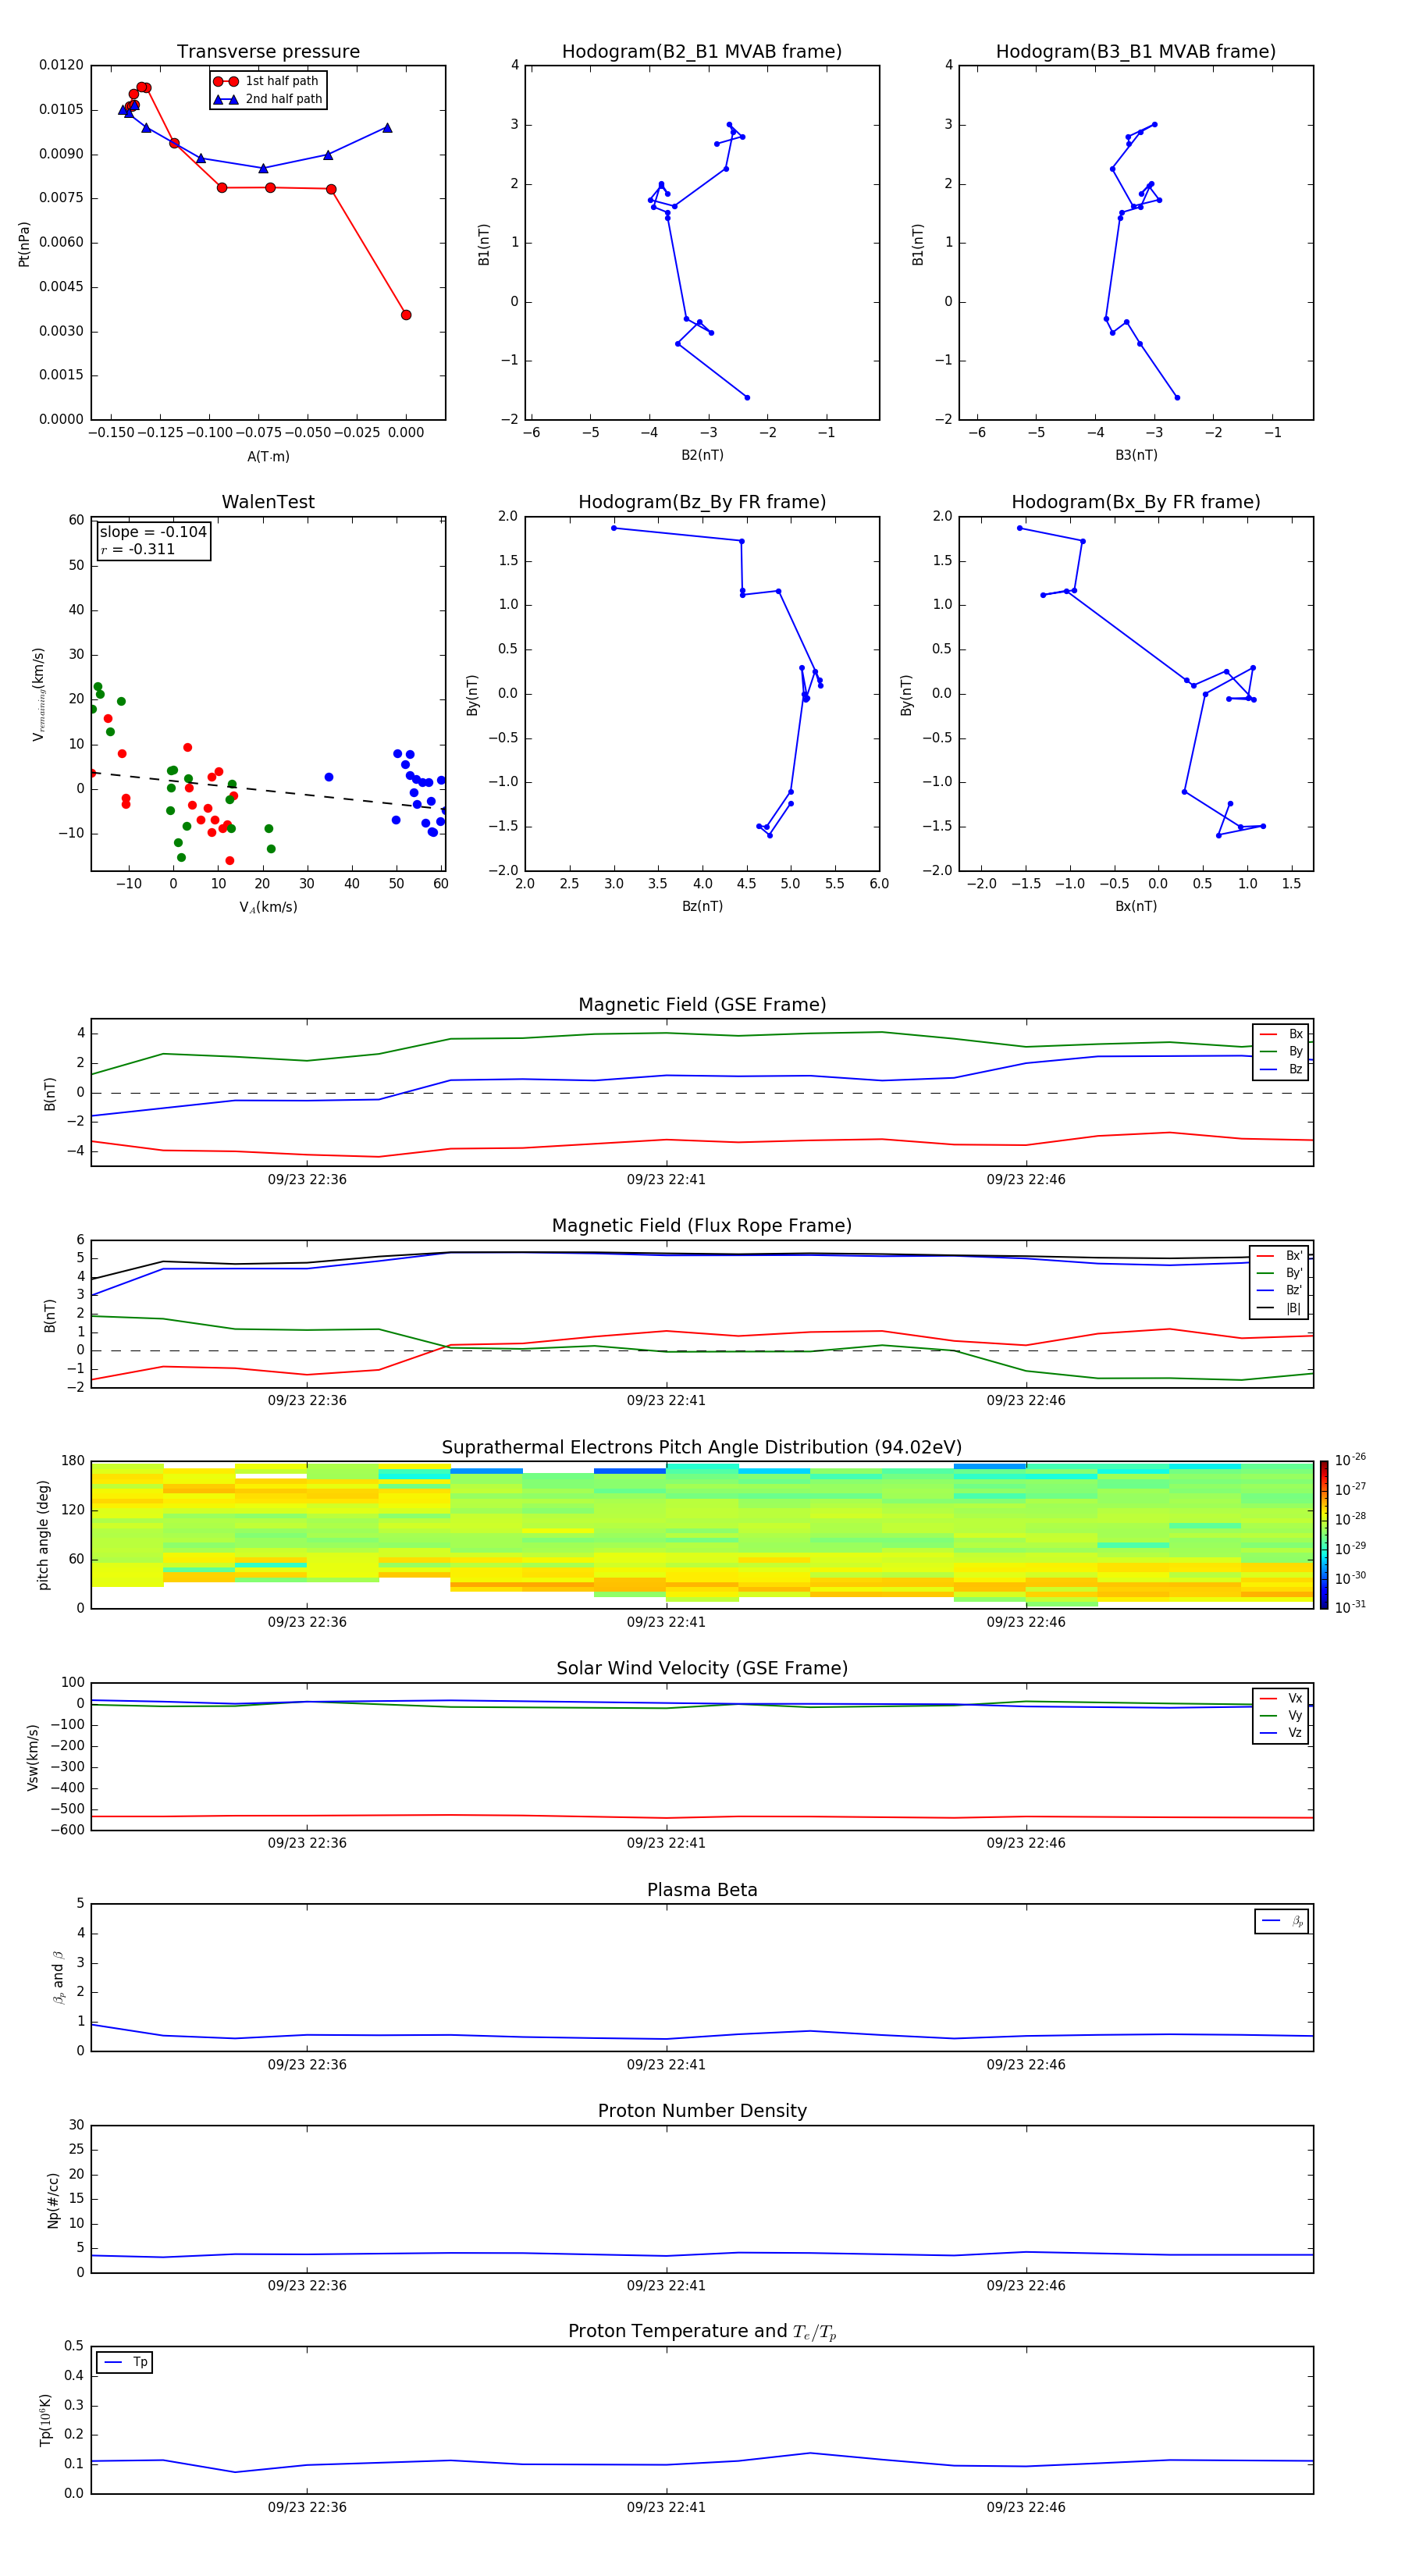Viewport: 1405px width, 2576px height.
Task: Click '1st half path' legend entry
Action: tap(267, 81)
